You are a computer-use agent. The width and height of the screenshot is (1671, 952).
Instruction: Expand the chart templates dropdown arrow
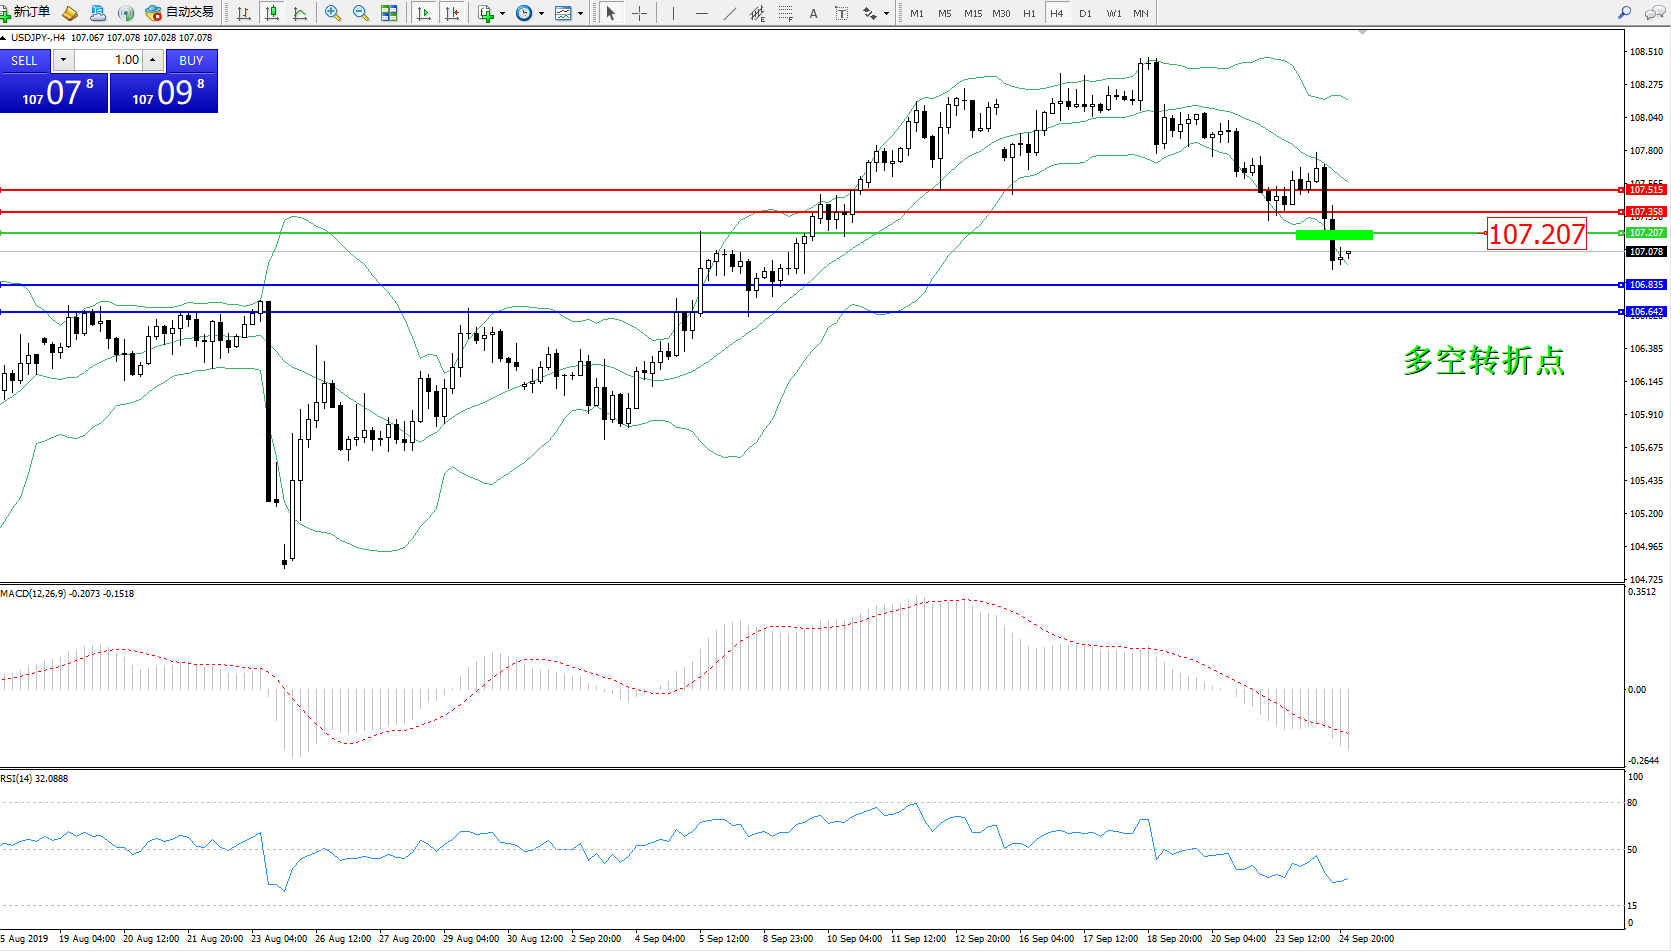click(580, 14)
